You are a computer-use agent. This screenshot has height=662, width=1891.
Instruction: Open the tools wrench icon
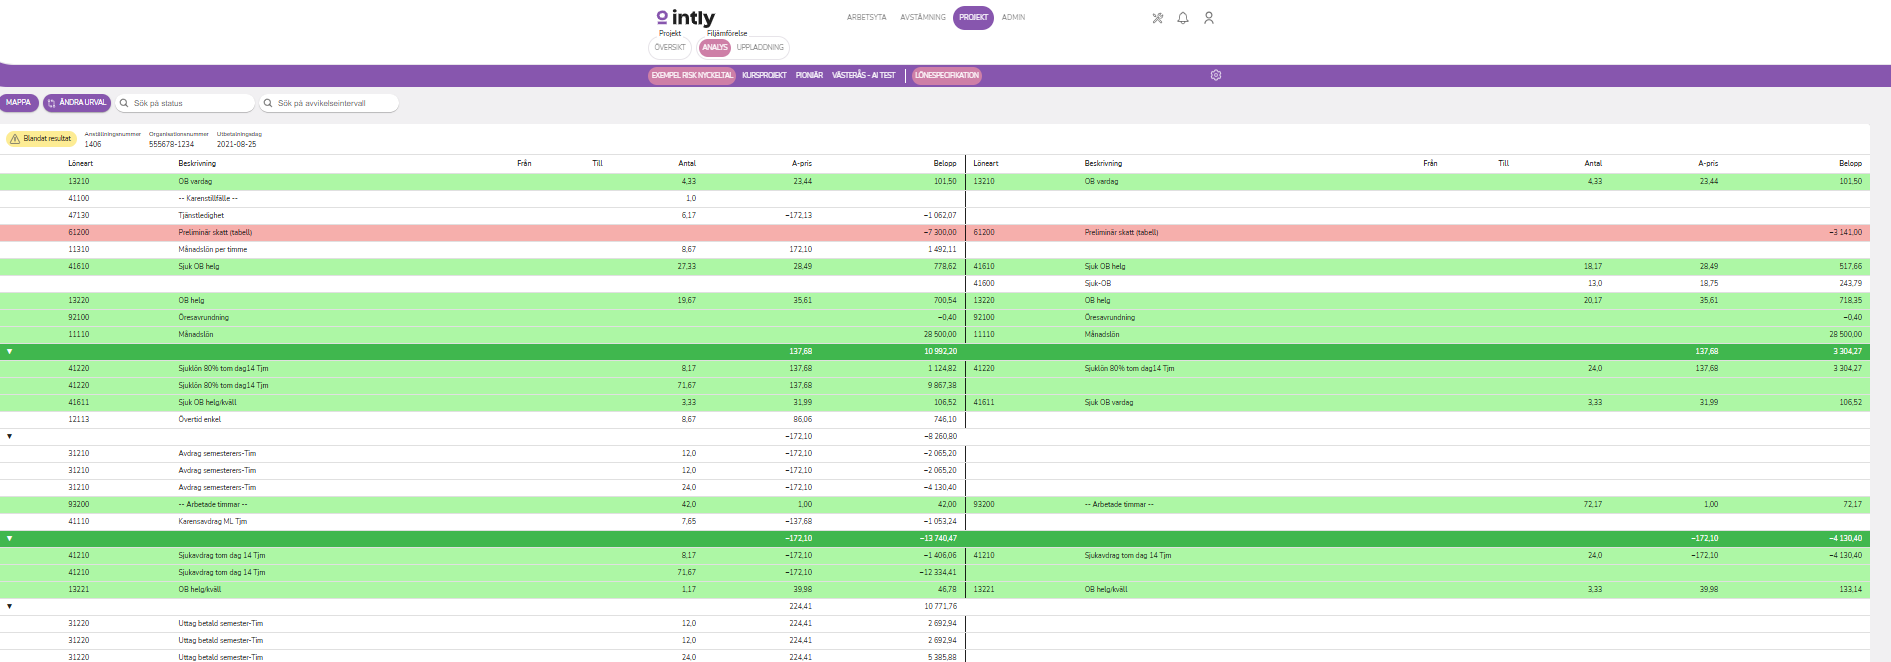pos(1157,18)
